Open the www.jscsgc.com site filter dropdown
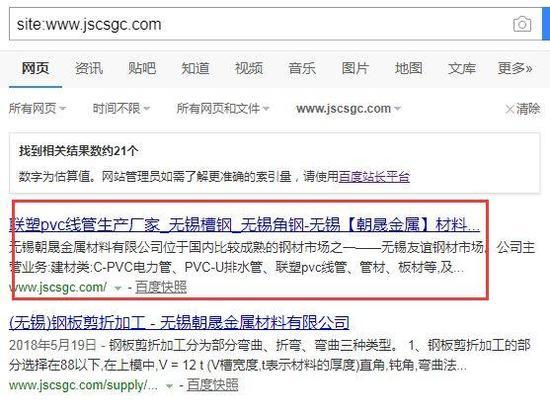Image resolution: width=550 pixels, height=400 pixels. point(348,108)
